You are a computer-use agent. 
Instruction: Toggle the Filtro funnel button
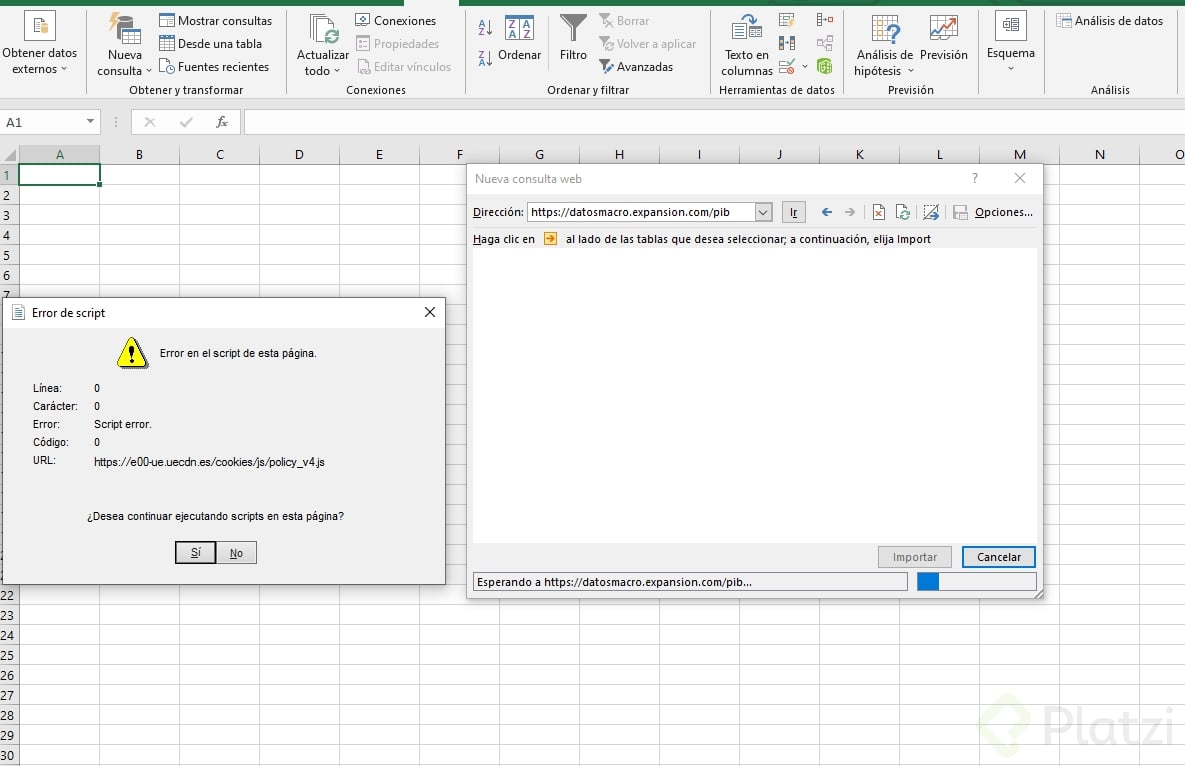click(573, 38)
